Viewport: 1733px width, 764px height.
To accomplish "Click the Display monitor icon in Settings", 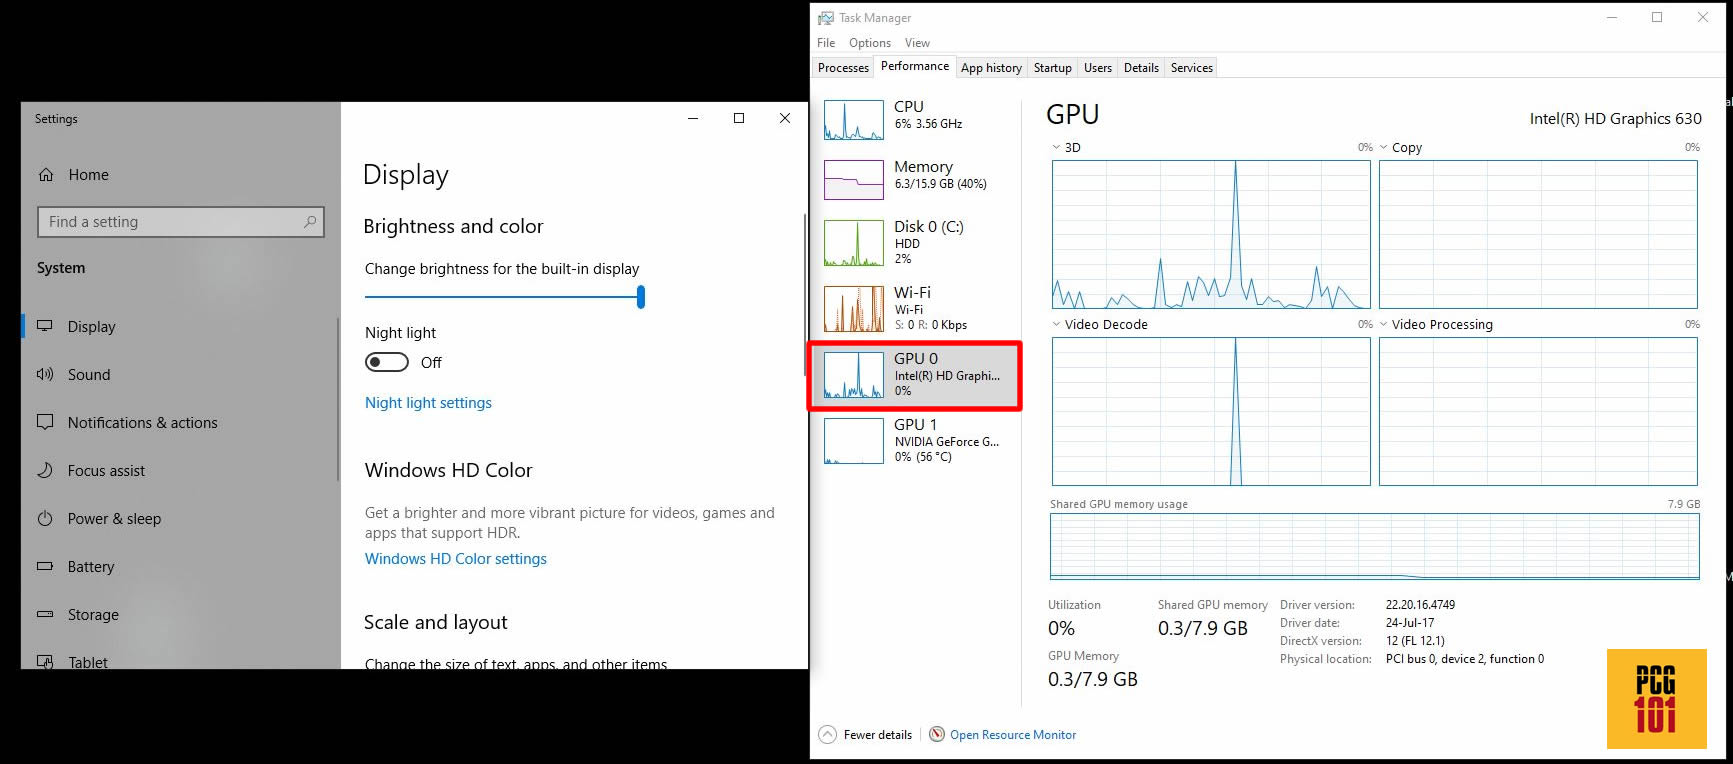I will pos(45,326).
